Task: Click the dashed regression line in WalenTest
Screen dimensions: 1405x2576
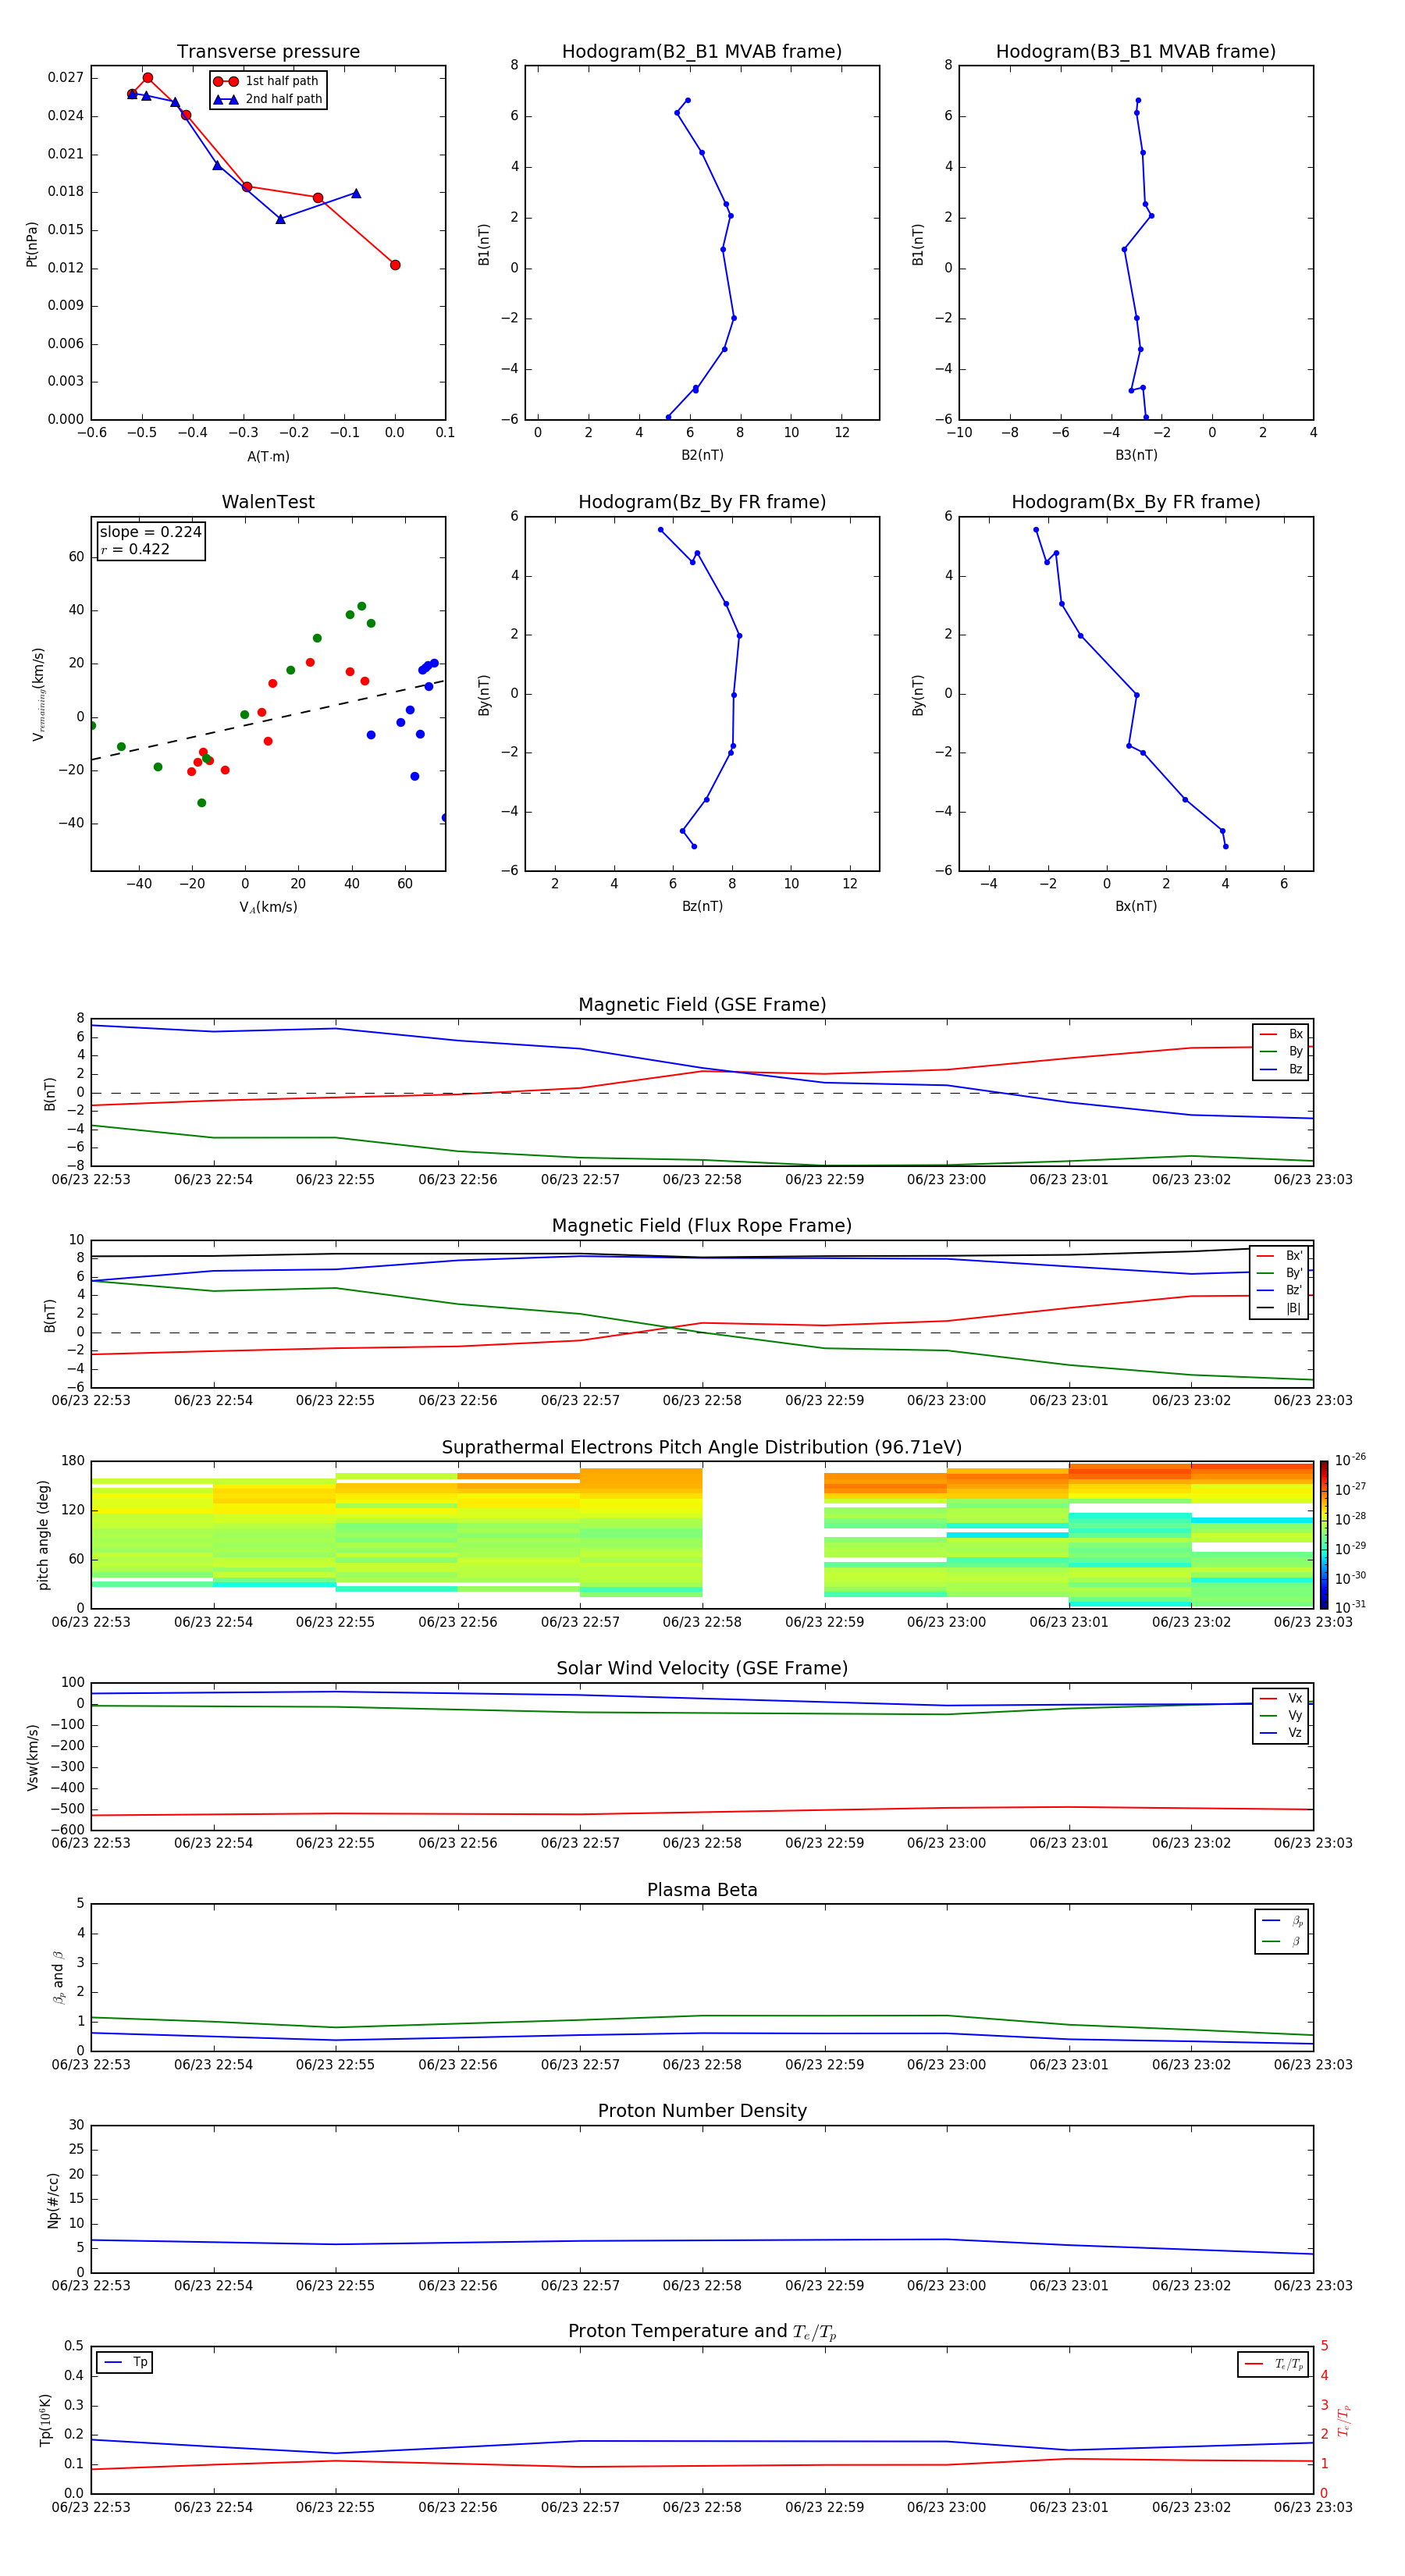Action: (268, 720)
